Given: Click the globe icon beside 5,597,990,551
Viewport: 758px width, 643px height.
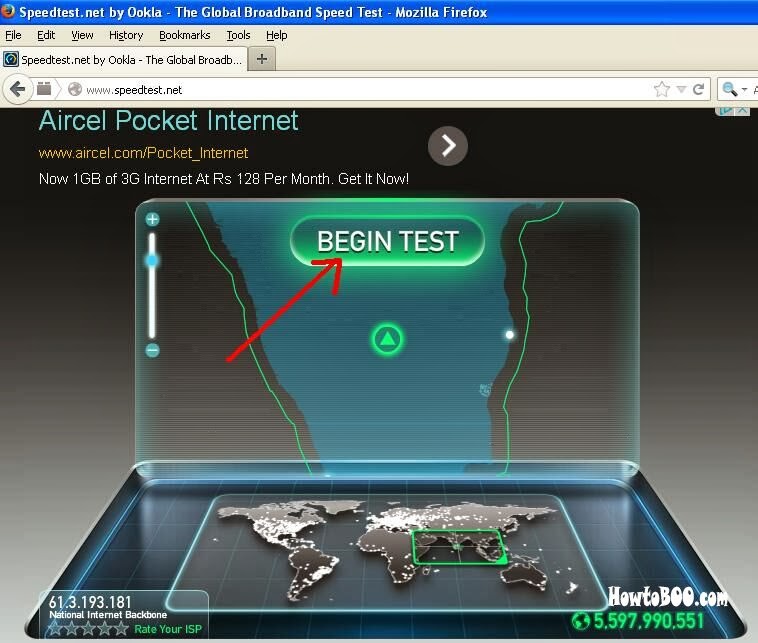Looking at the screenshot, I should (x=580, y=621).
